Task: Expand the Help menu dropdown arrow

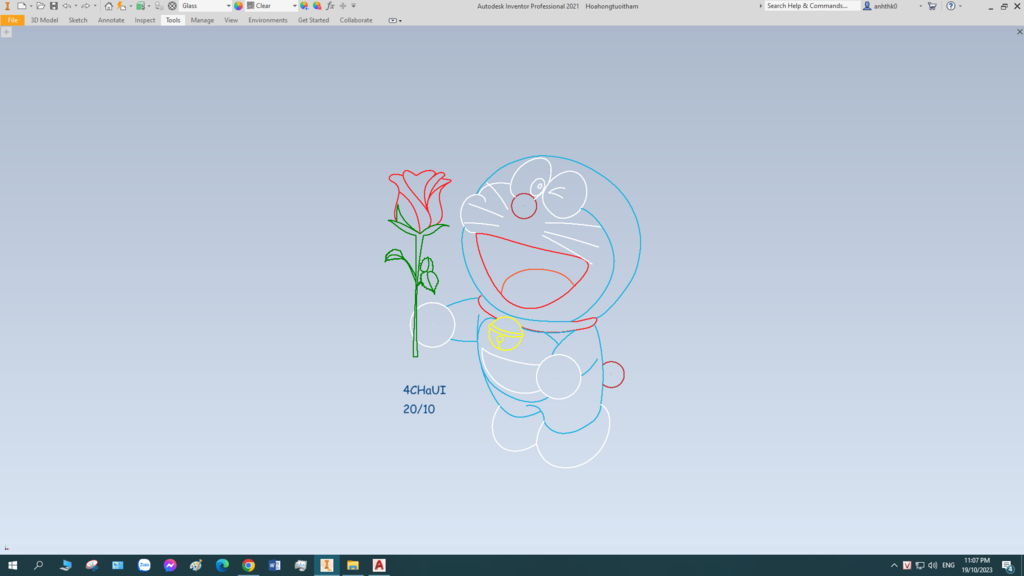Action: (960, 6)
